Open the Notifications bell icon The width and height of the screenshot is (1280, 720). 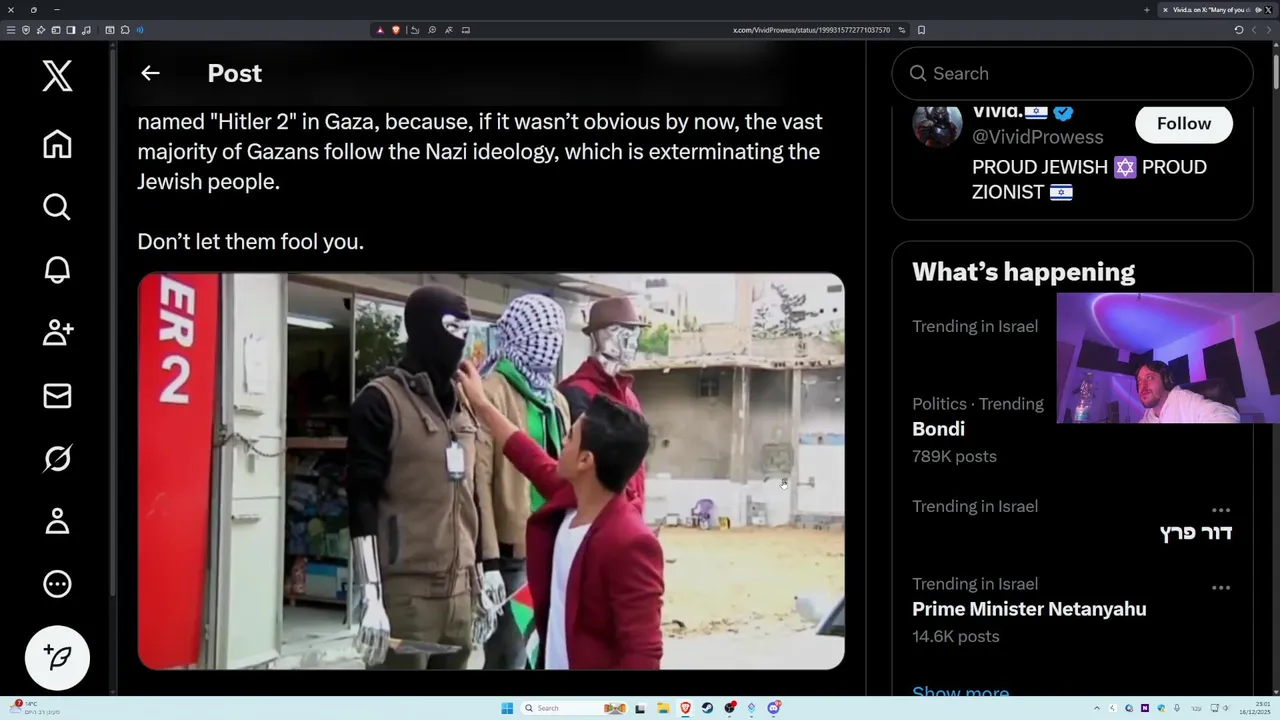[57, 270]
